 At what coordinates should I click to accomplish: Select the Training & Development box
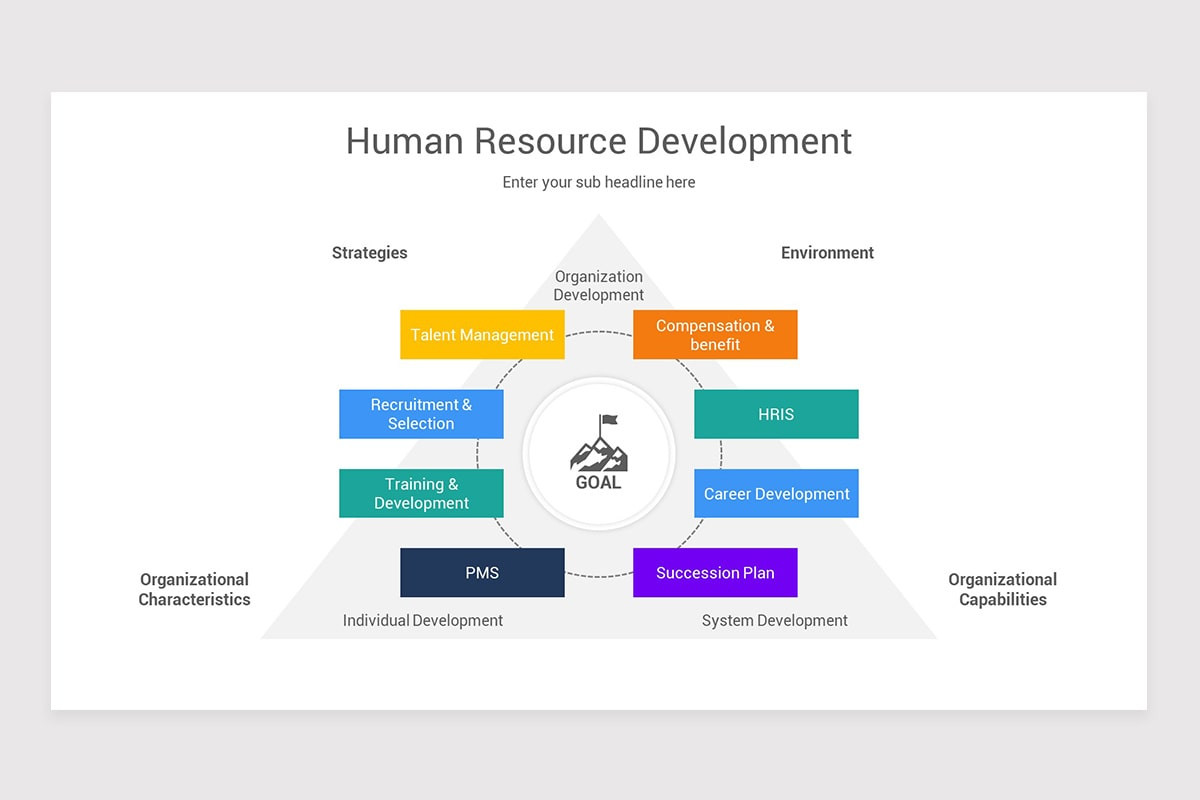coord(421,492)
